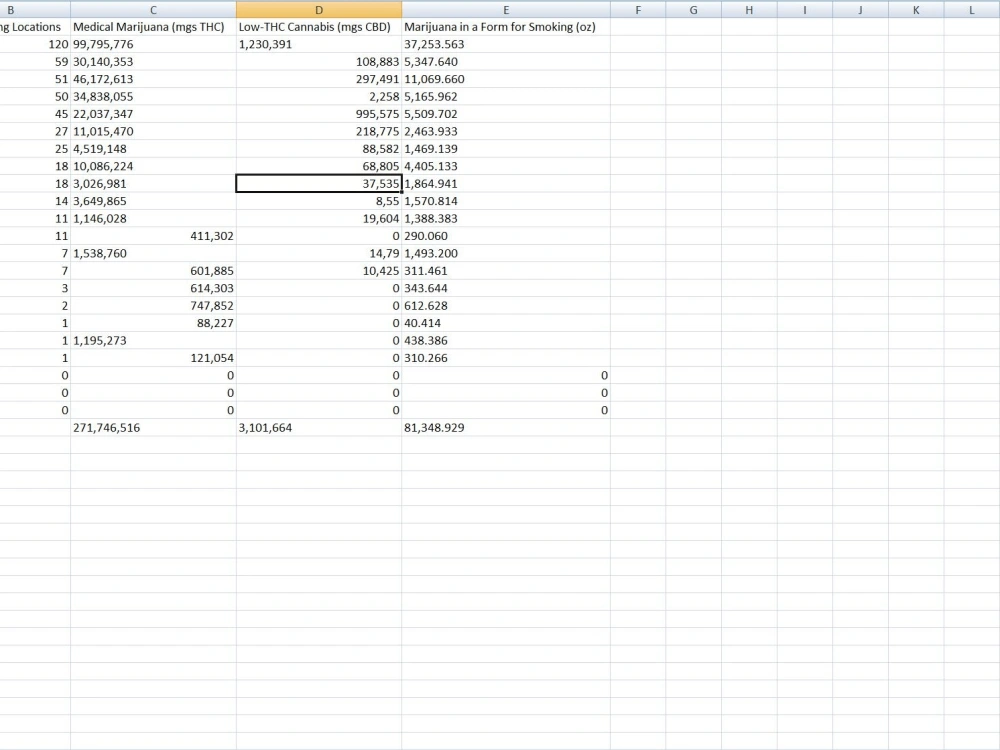Select cell with value 11,015,470
This screenshot has width=1000, height=750.
(x=153, y=131)
